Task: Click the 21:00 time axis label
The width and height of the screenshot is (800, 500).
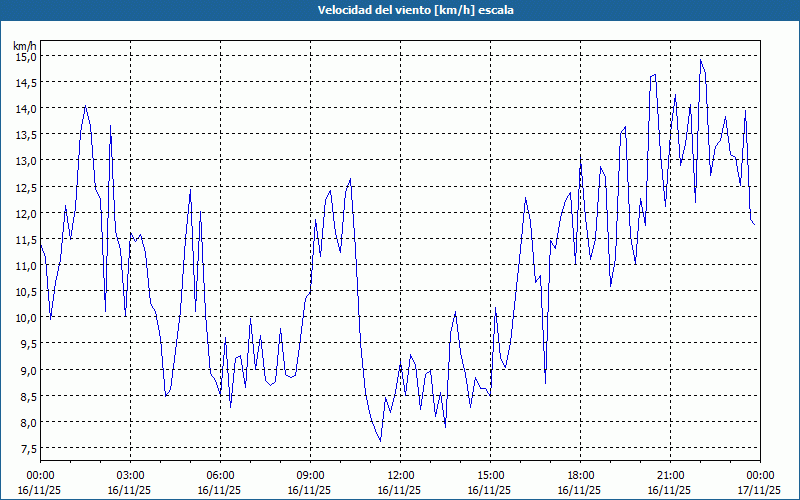Action: coord(670,475)
